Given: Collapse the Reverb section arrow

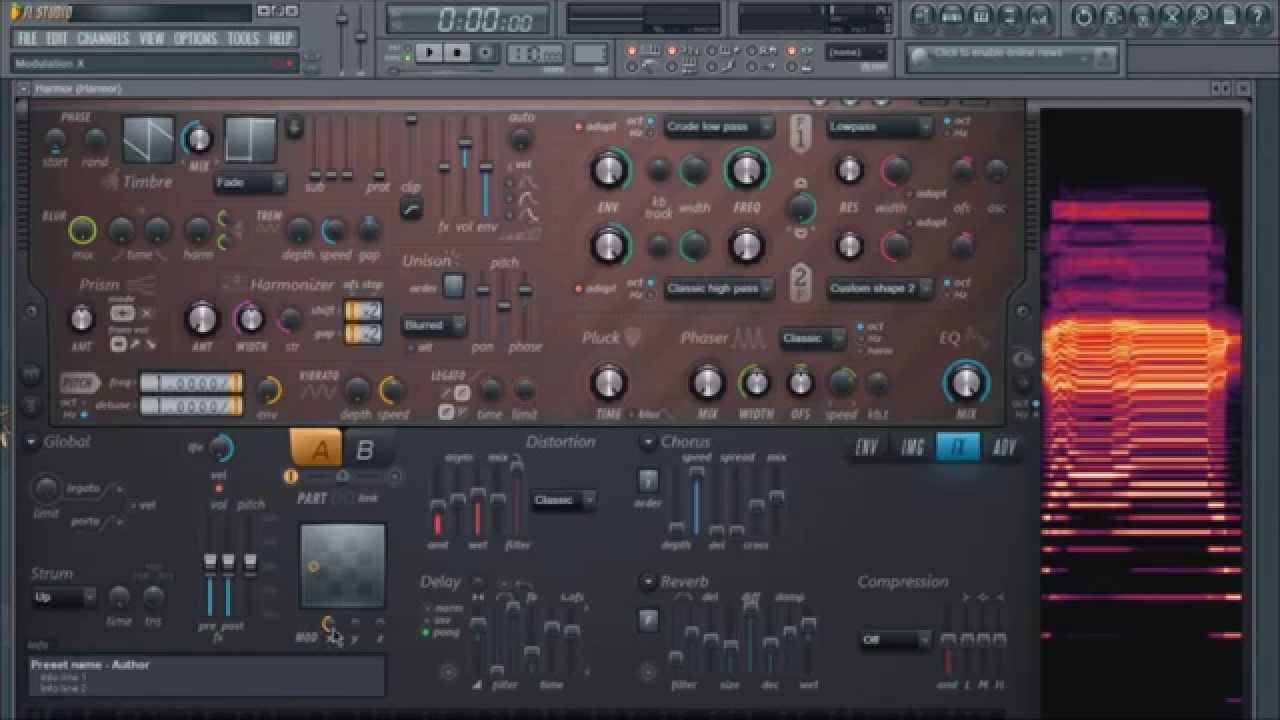Looking at the screenshot, I should 648,581.
